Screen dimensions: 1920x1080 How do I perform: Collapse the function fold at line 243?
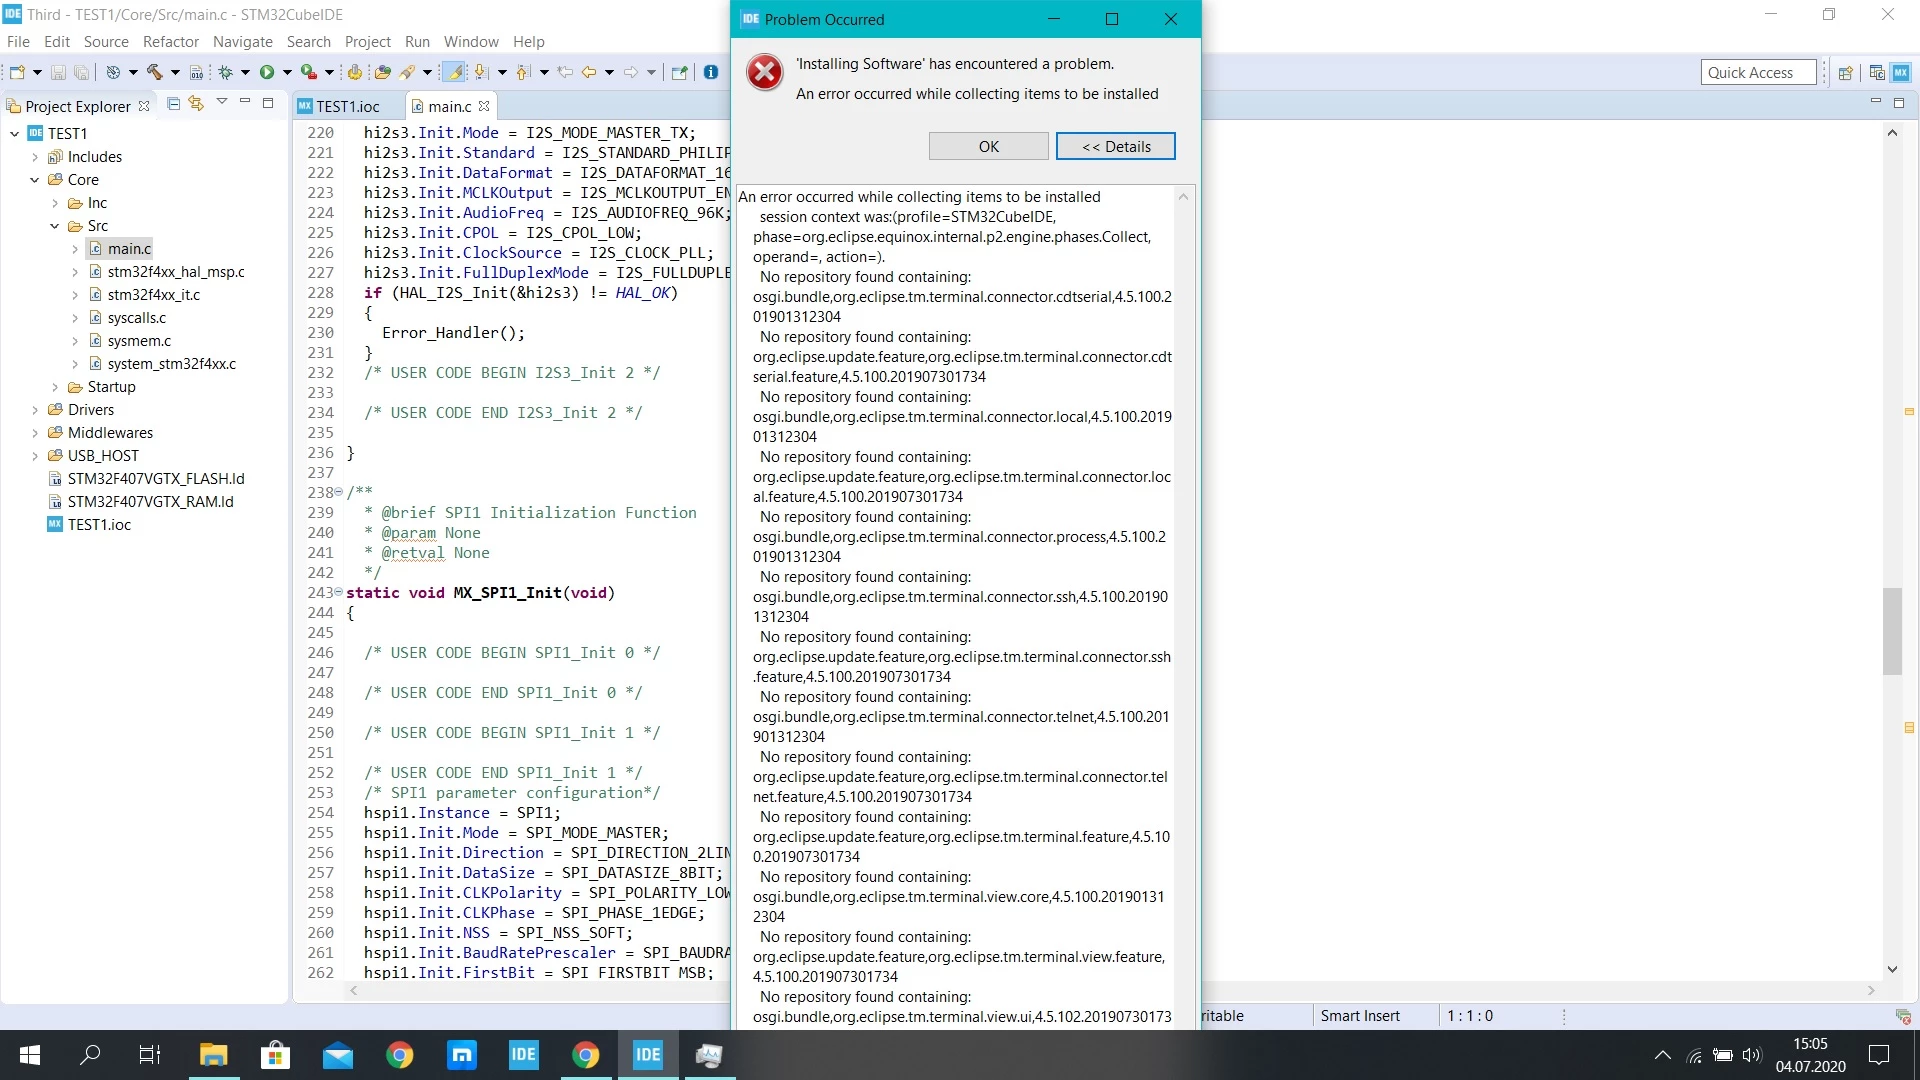click(x=338, y=592)
